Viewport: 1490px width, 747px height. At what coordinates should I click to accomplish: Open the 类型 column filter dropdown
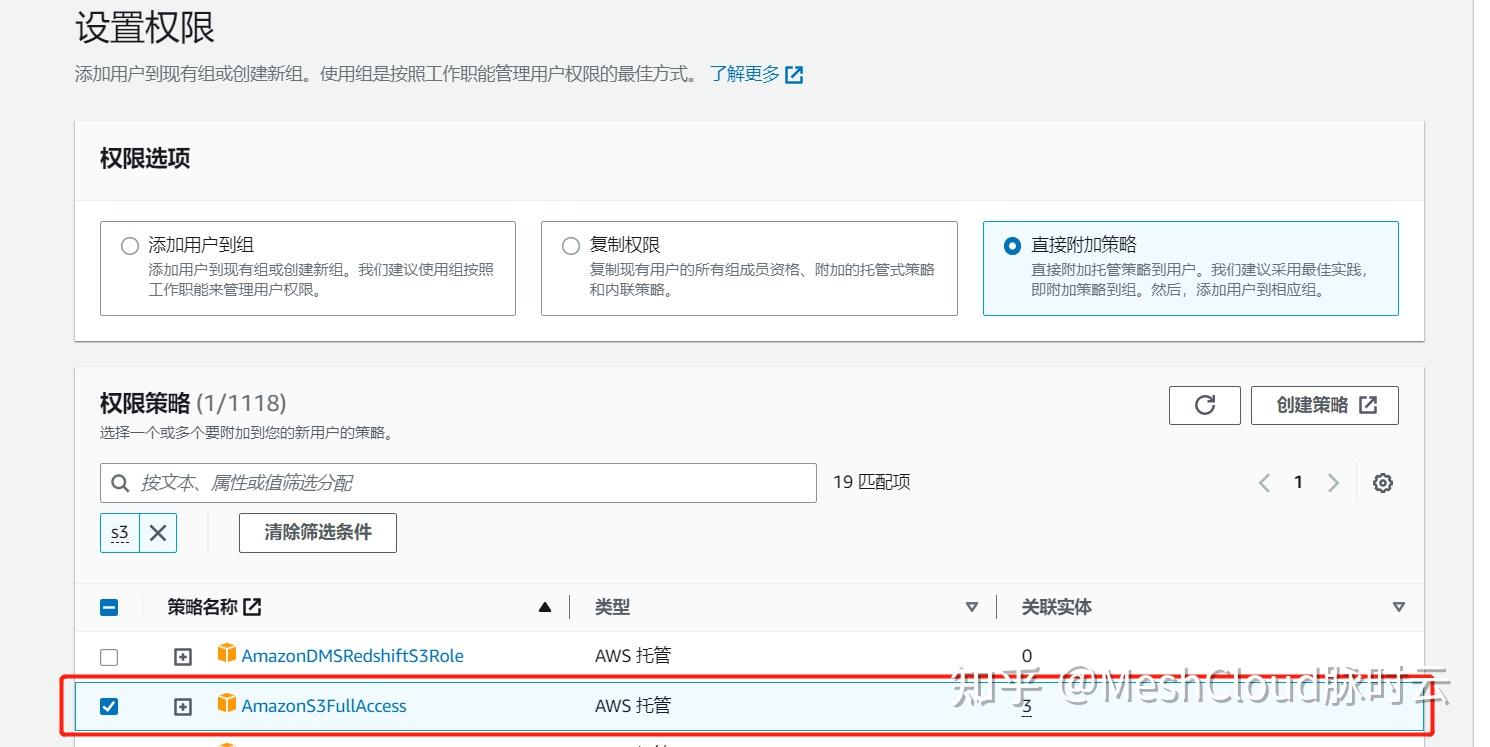[x=971, y=606]
